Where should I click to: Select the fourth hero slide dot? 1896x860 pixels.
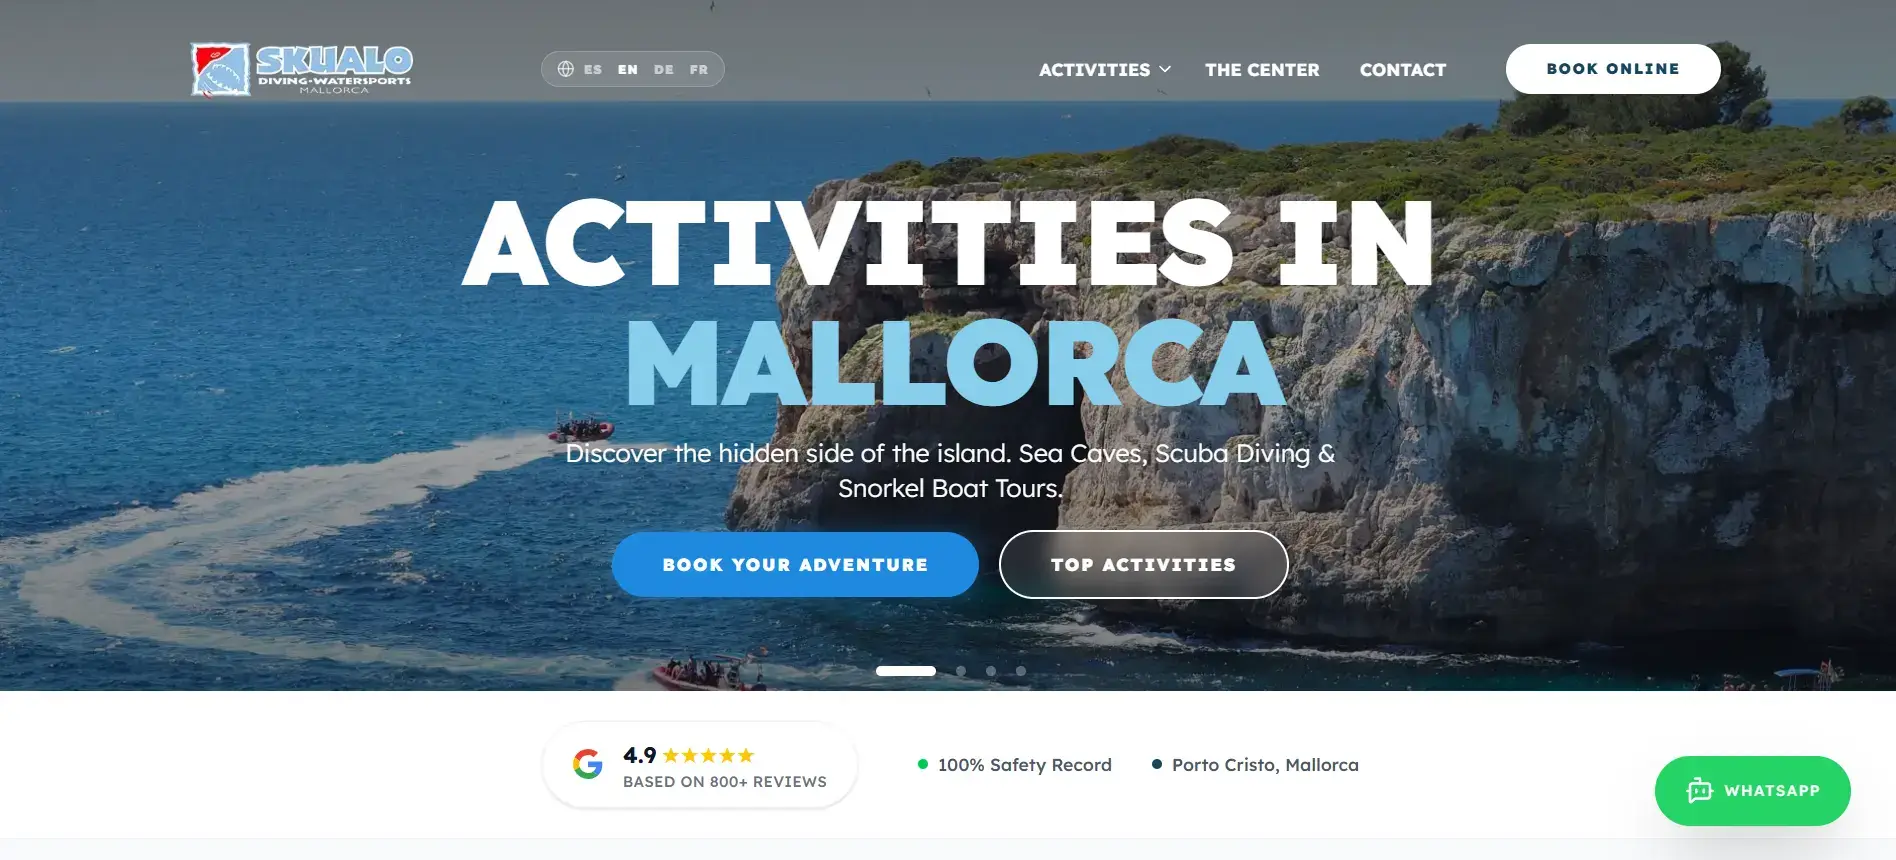(x=1021, y=671)
